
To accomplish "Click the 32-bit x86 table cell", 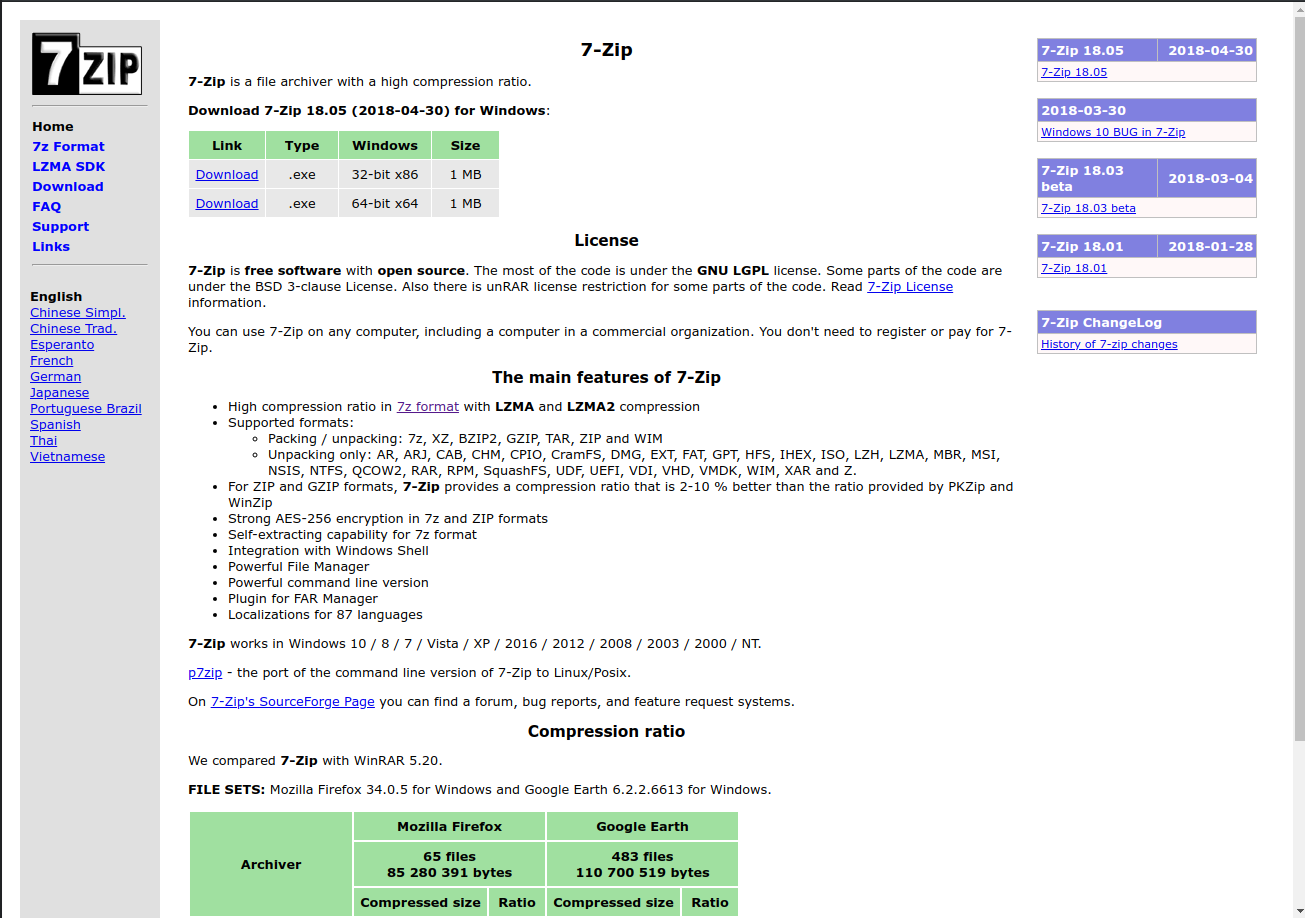I will pyautogui.click(x=385, y=175).
